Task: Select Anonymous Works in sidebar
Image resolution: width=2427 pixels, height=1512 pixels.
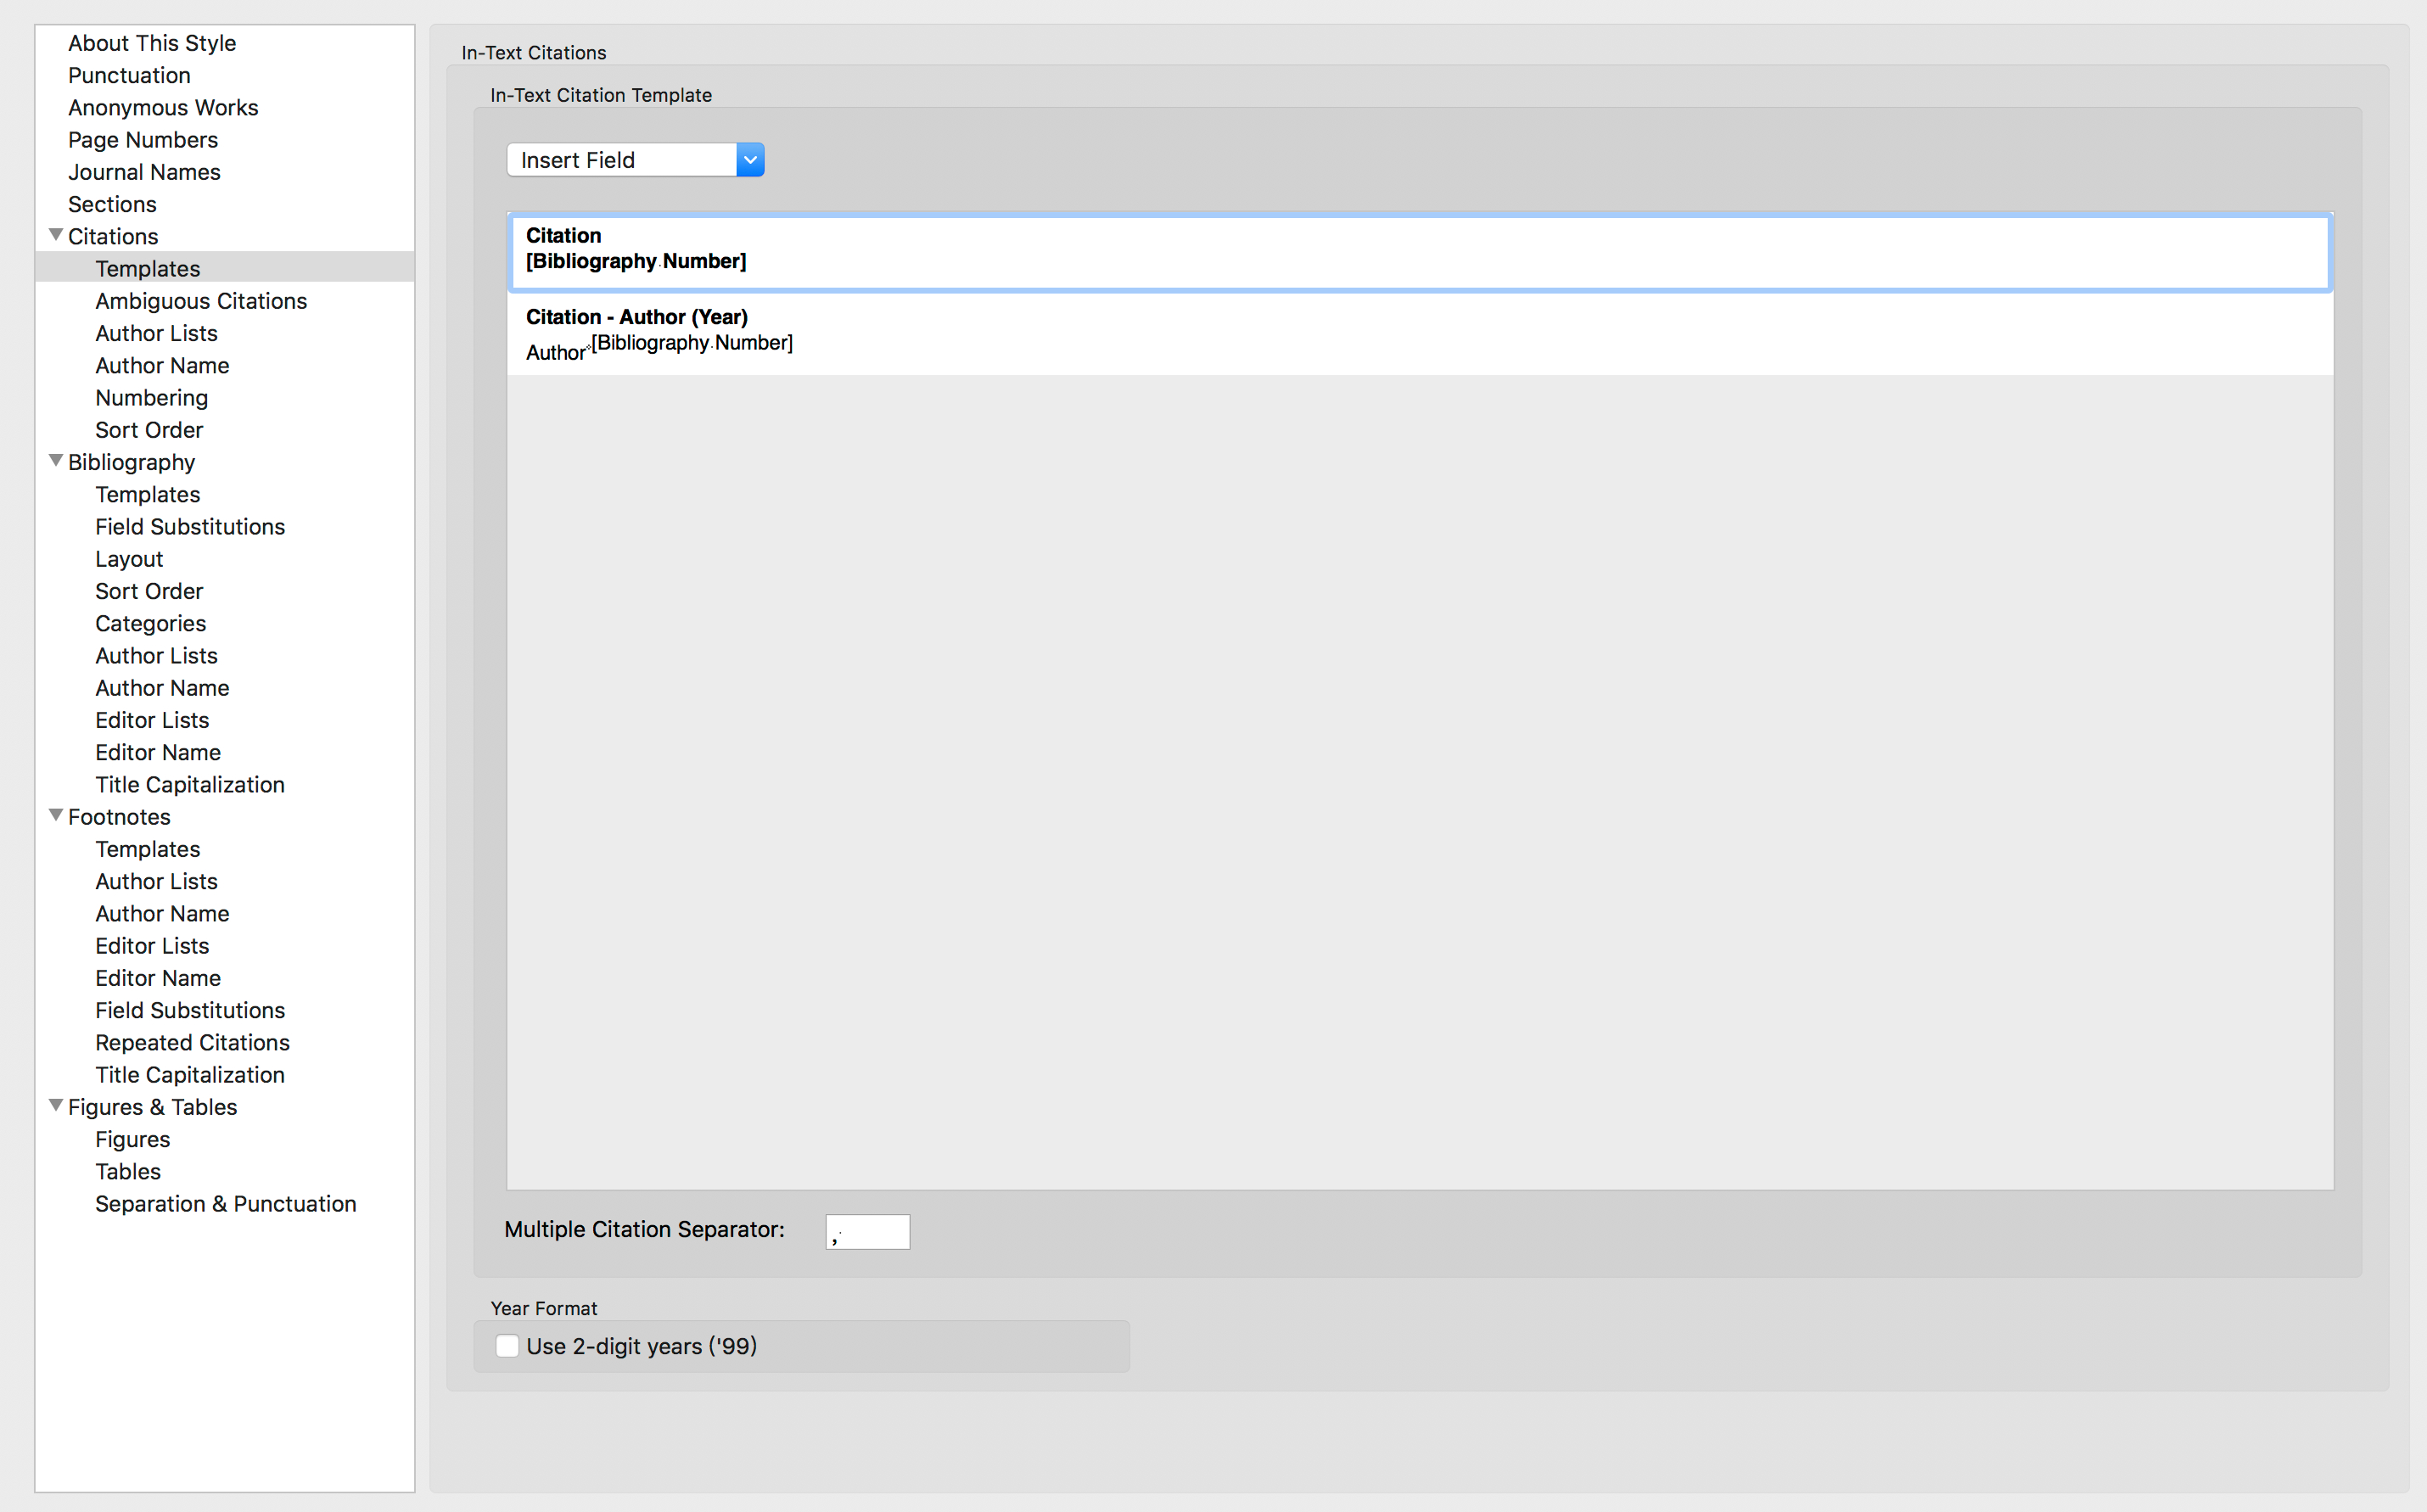Action: pos(162,108)
